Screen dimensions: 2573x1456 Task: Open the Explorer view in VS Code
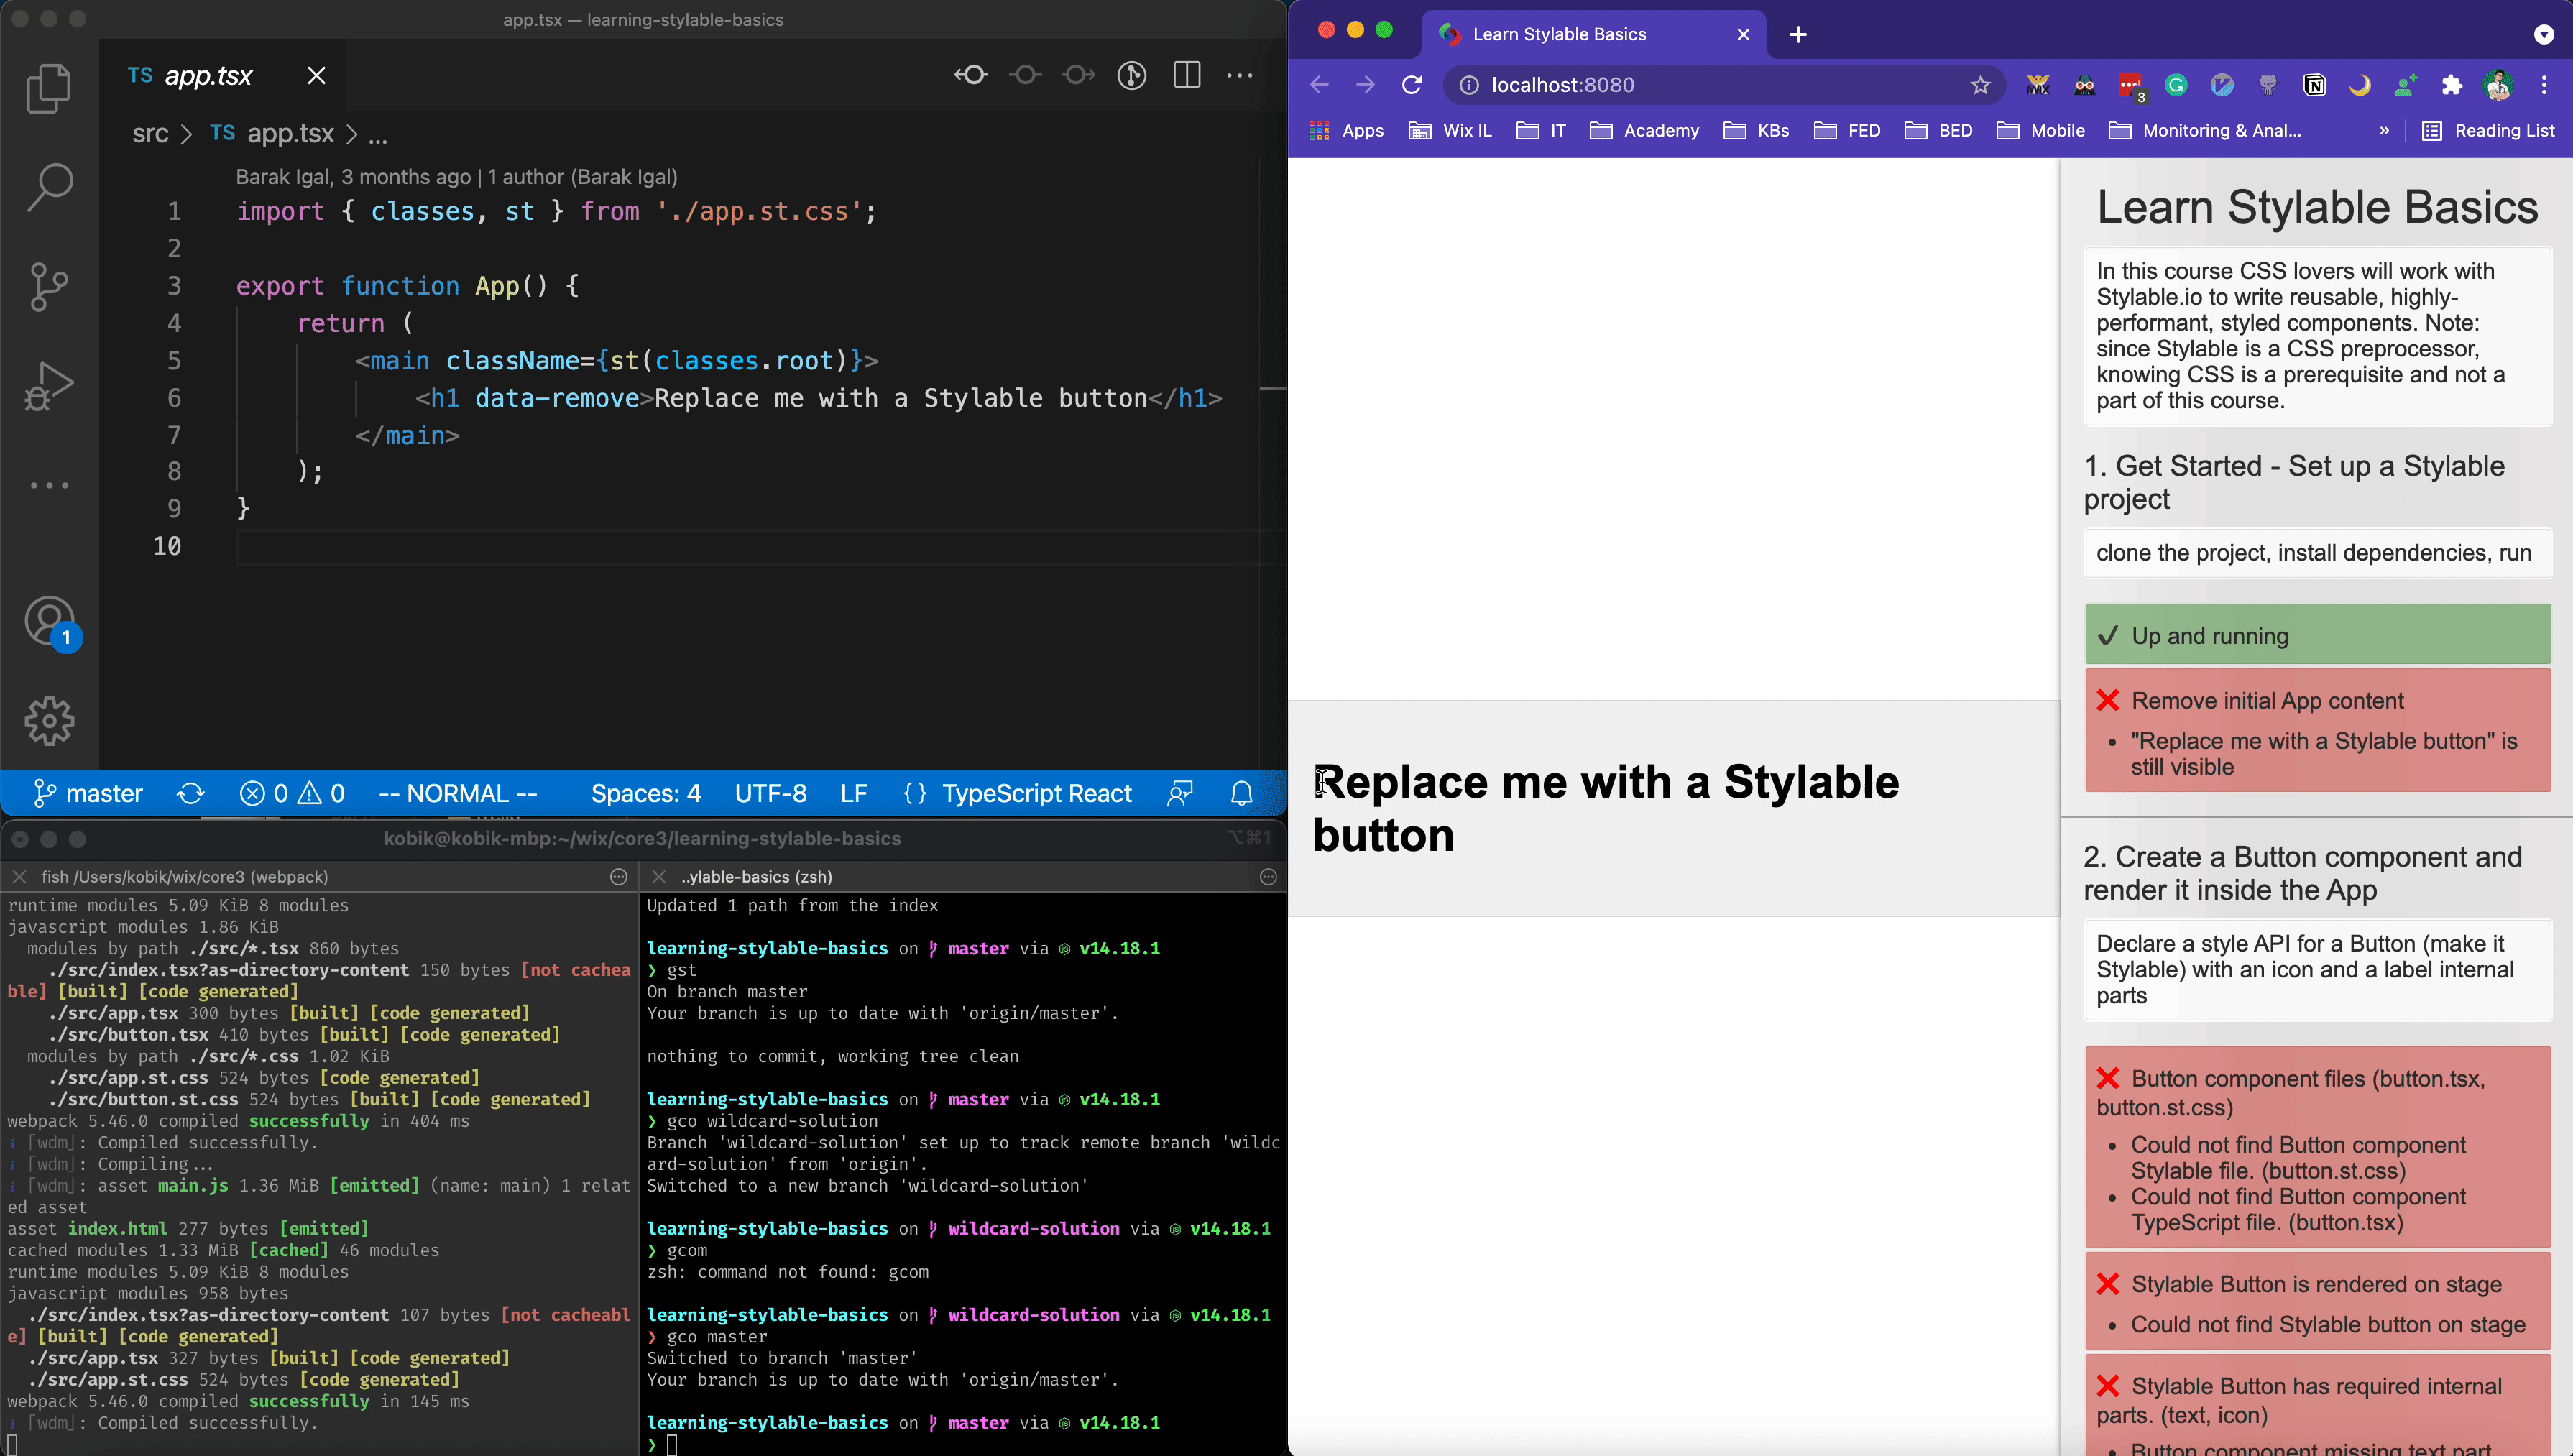click(49, 88)
